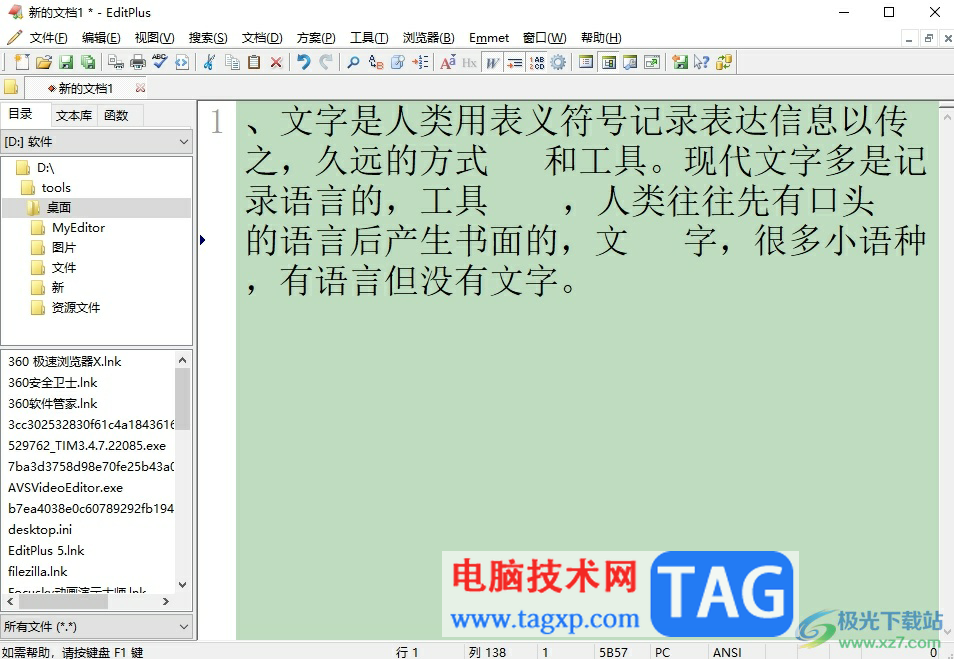Click the Print printer icon
954x659 pixels.
[138, 62]
